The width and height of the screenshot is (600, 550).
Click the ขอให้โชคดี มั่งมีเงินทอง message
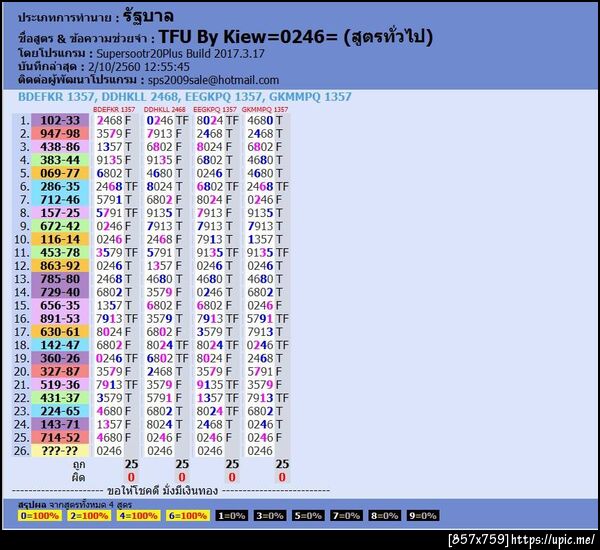coord(162,491)
